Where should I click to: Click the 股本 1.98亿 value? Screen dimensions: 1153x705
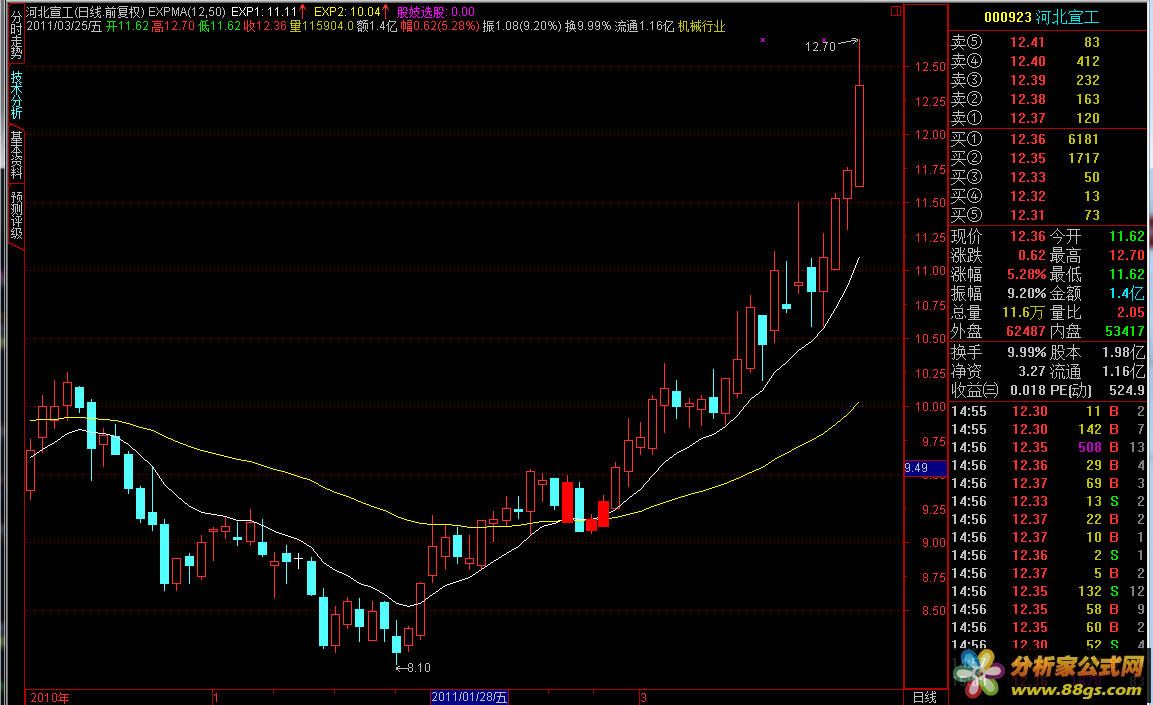coord(1123,352)
